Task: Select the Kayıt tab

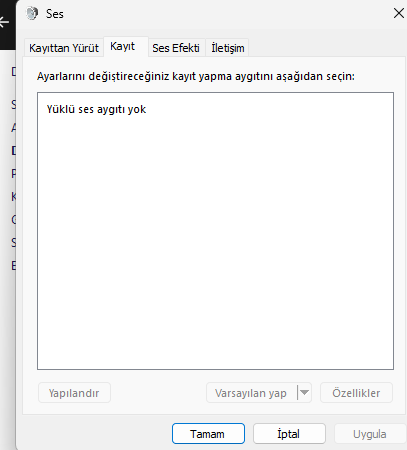Action: (126, 46)
